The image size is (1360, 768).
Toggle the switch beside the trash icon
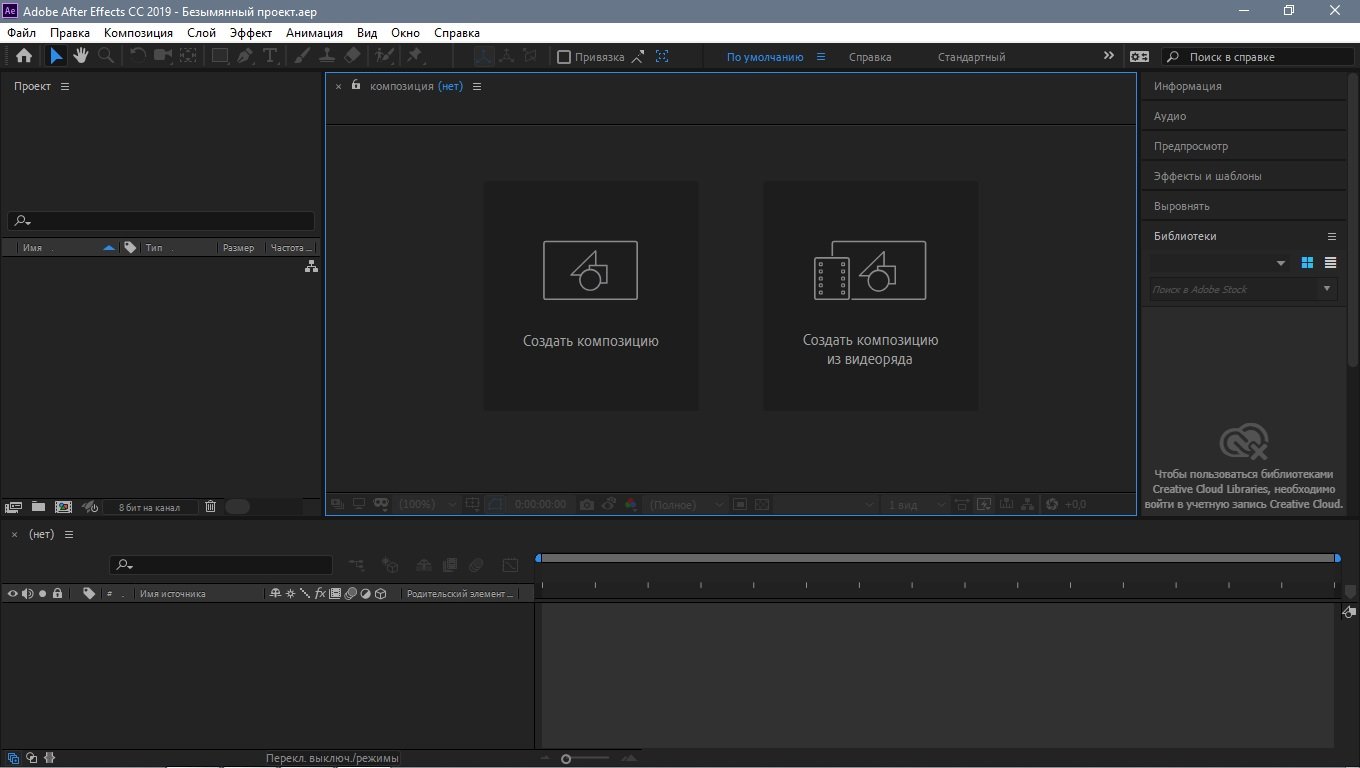[237, 507]
